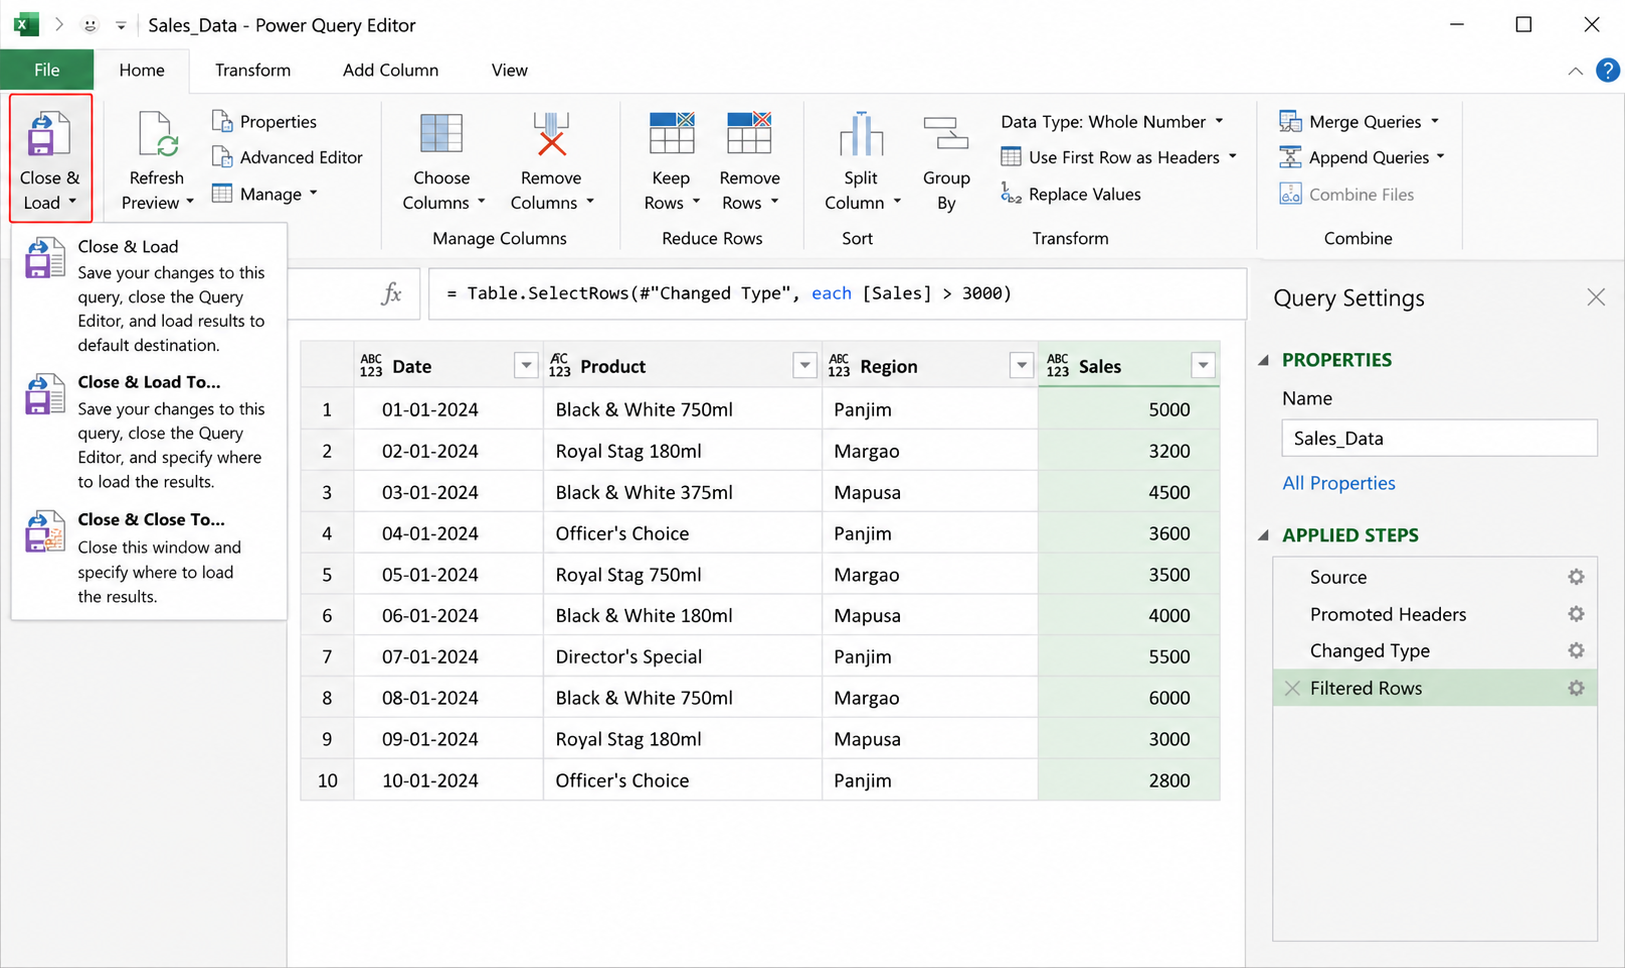The width and height of the screenshot is (1625, 968).
Task: Close the Query Settings pane
Action: tap(1596, 297)
